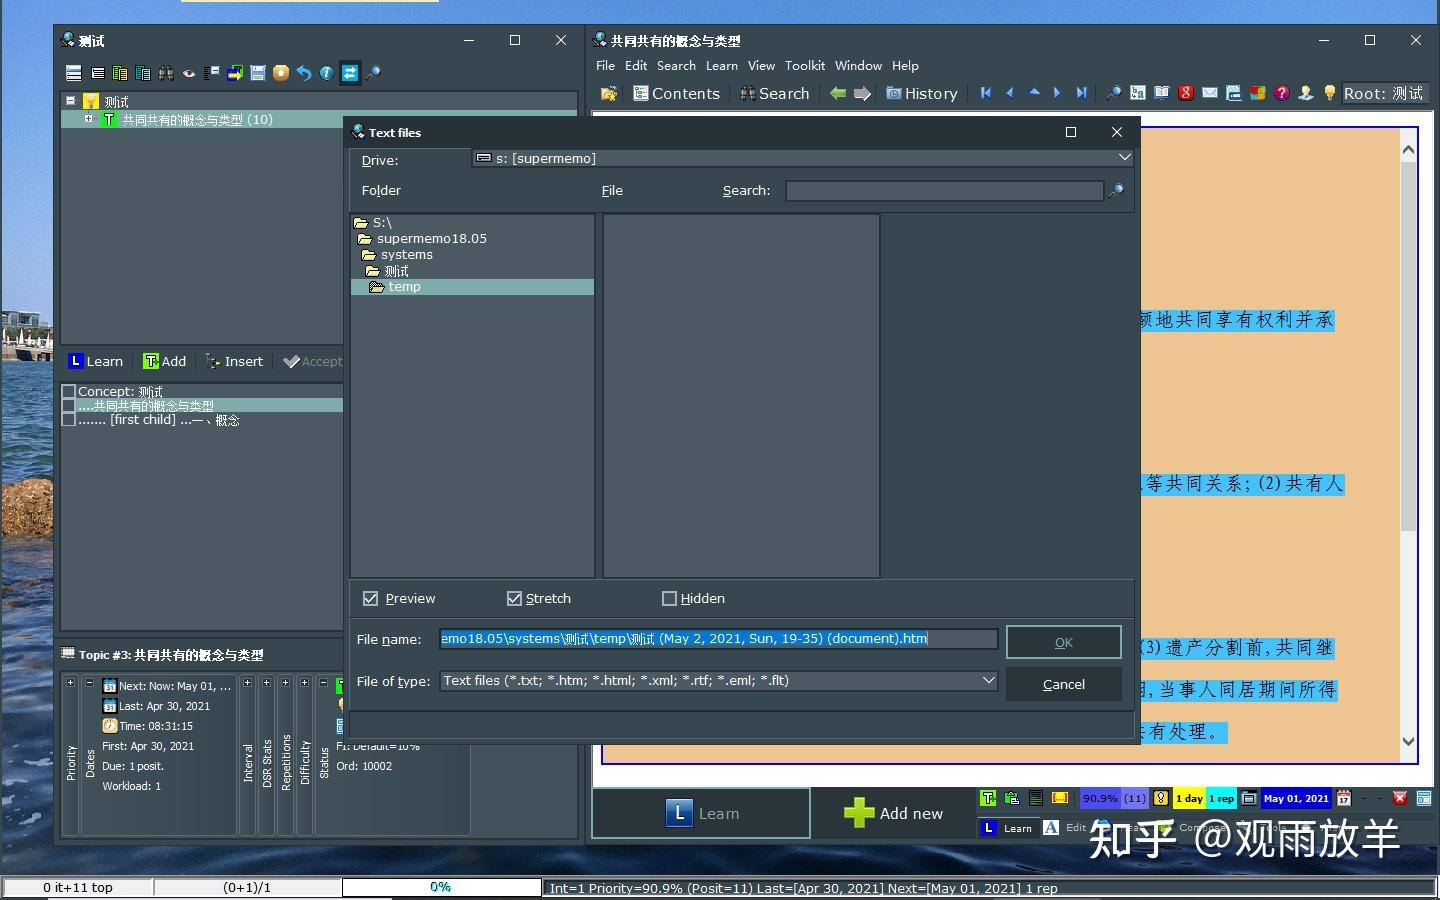Open the Toolkit menu
1440x900 pixels.
[x=805, y=66]
